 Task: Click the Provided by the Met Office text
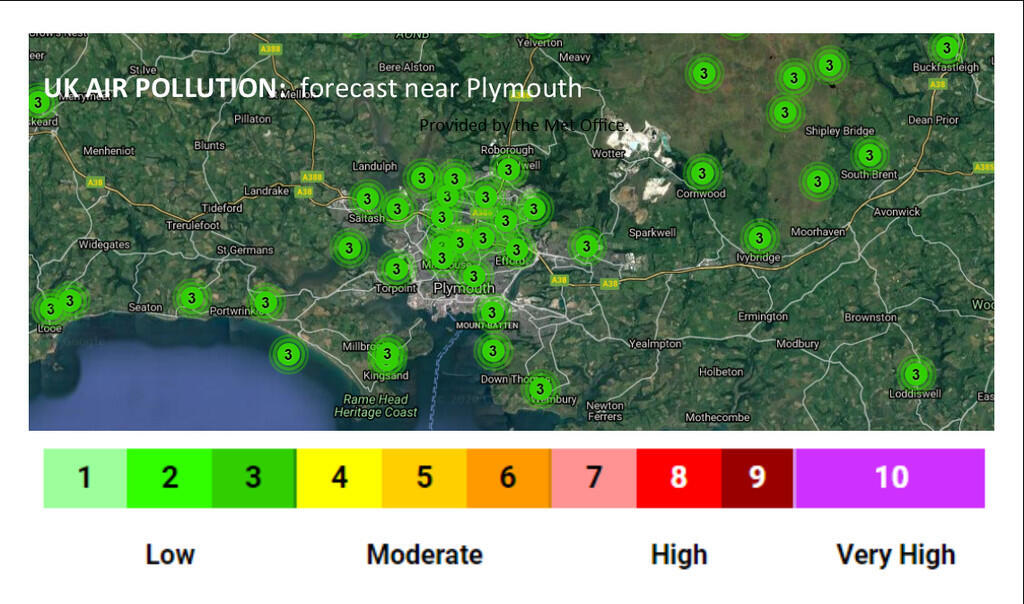click(x=524, y=125)
